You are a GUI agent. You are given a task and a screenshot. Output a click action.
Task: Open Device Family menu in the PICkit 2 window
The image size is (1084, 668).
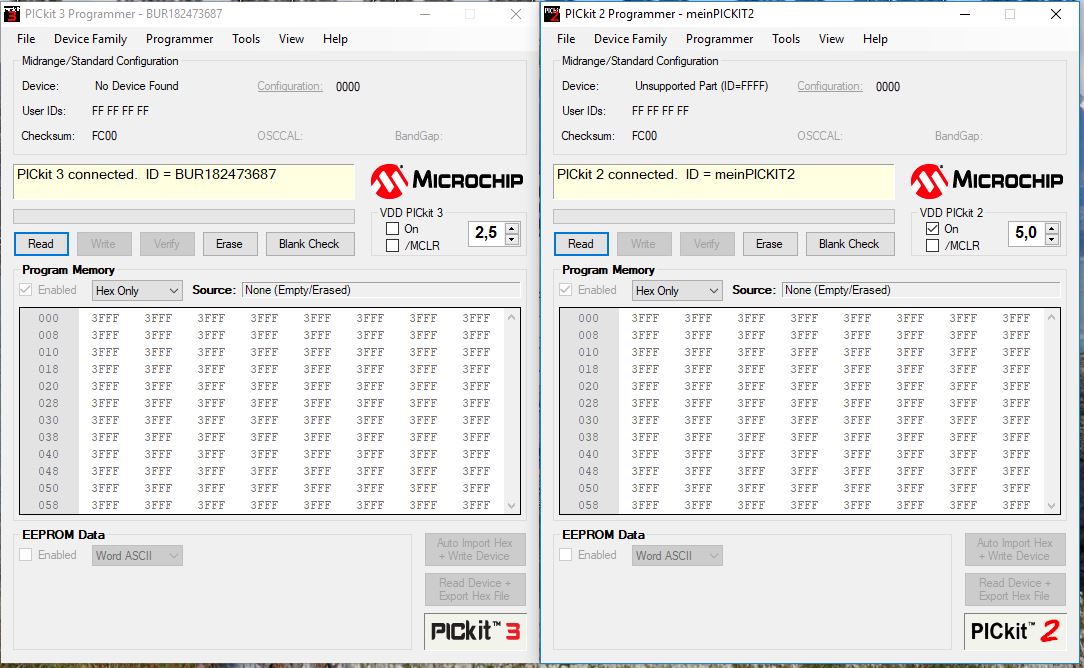[630, 39]
